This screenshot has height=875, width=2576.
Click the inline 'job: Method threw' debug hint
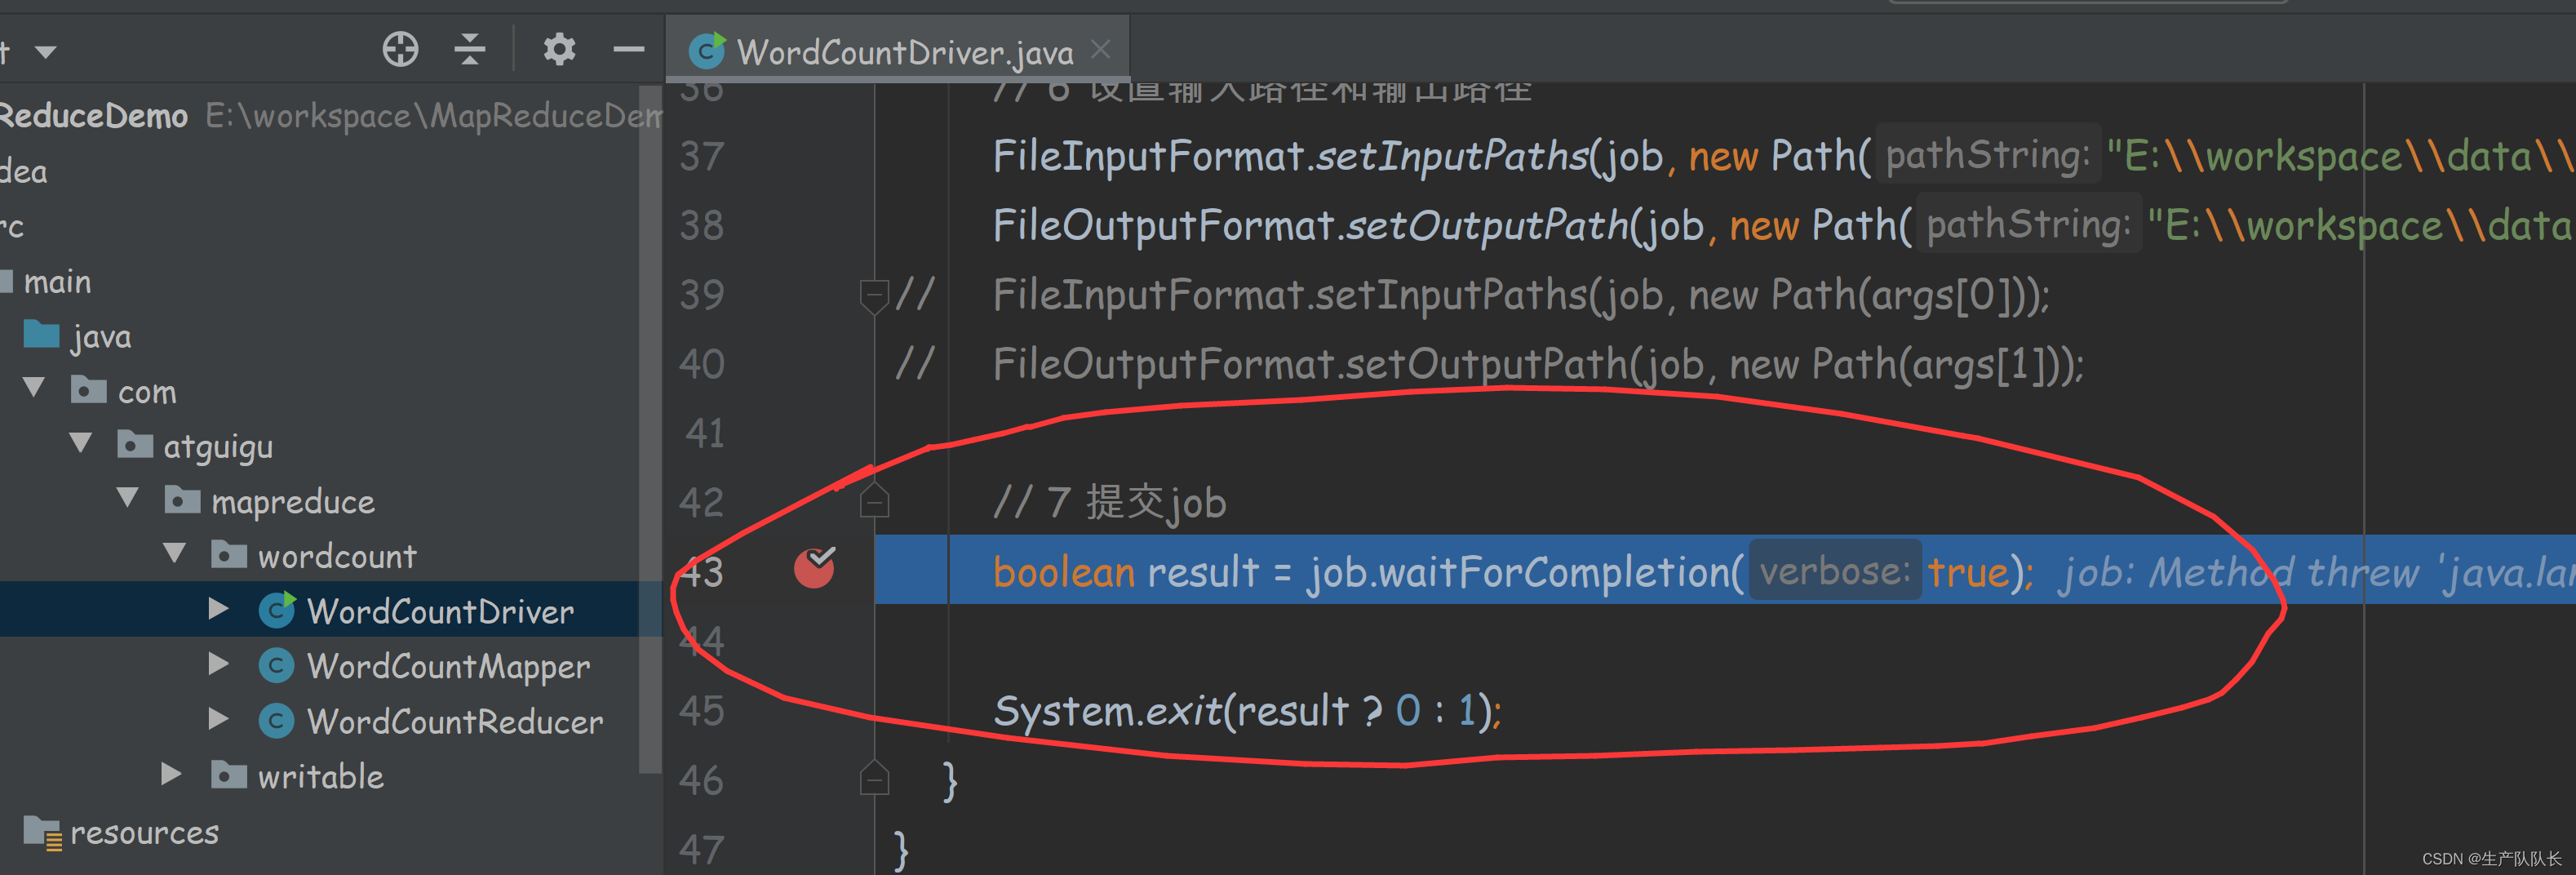pyautogui.click(x=2316, y=573)
